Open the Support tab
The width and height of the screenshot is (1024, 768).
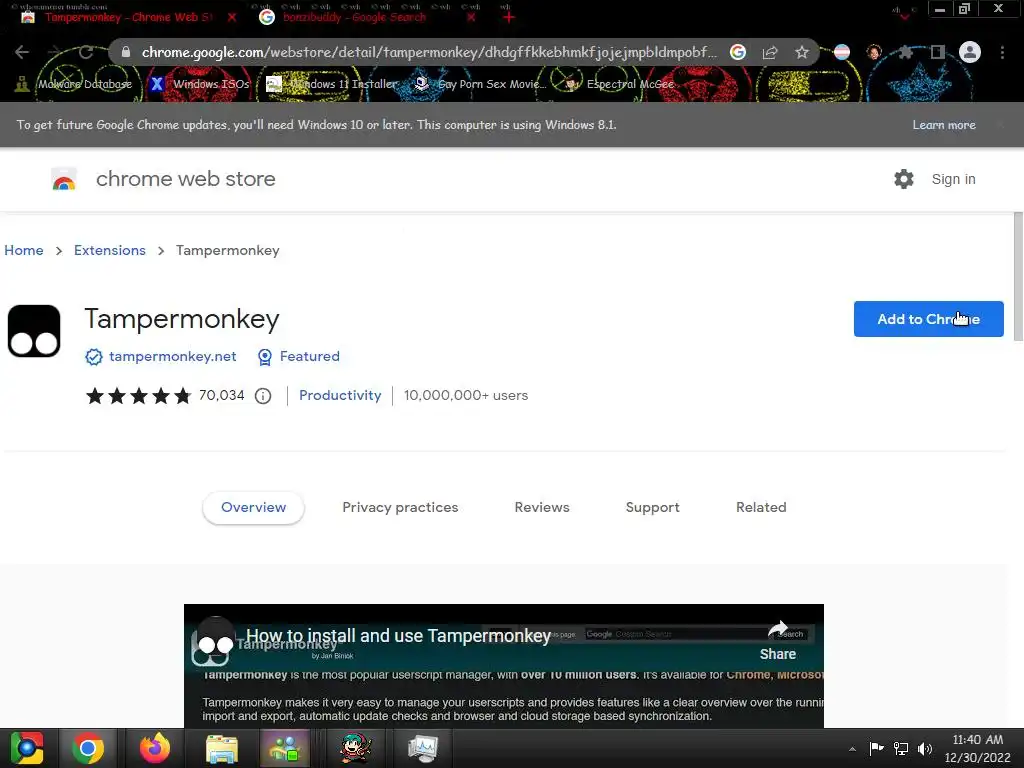[x=652, y=507]
